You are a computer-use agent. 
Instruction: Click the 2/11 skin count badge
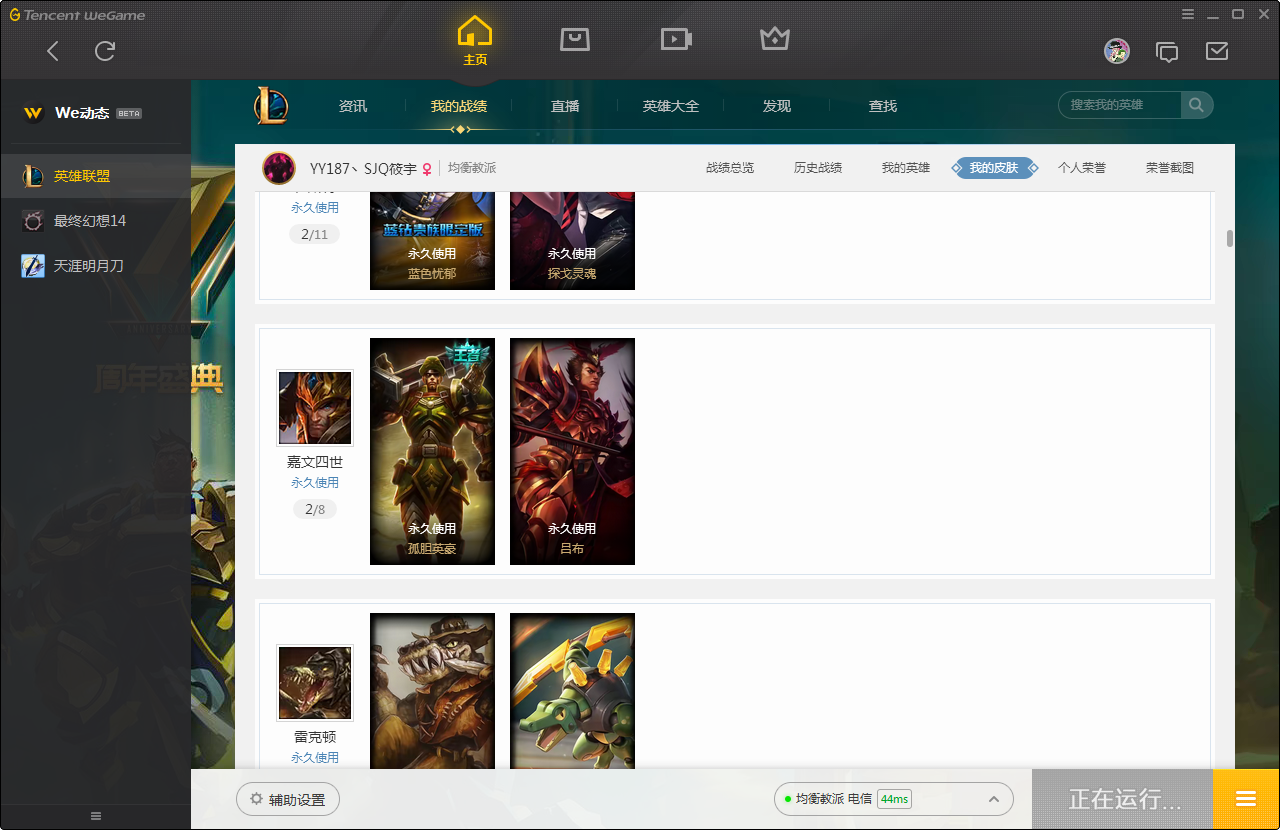(x=315, y=235)
